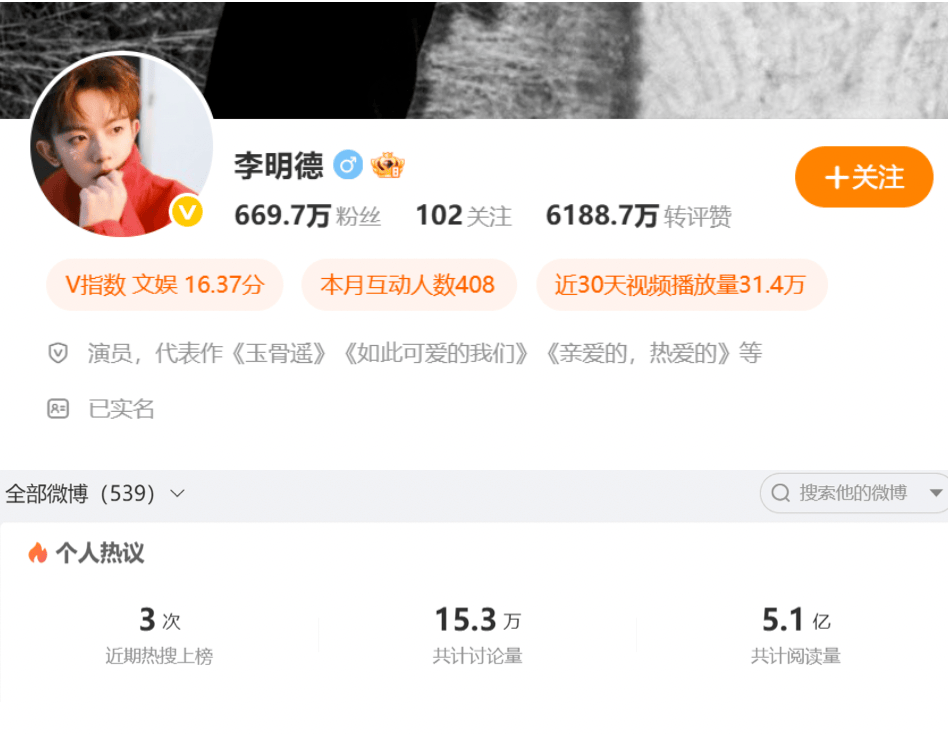Click the magnifier search icon
This screenshot has height=734, width=948.
point(781,493)
